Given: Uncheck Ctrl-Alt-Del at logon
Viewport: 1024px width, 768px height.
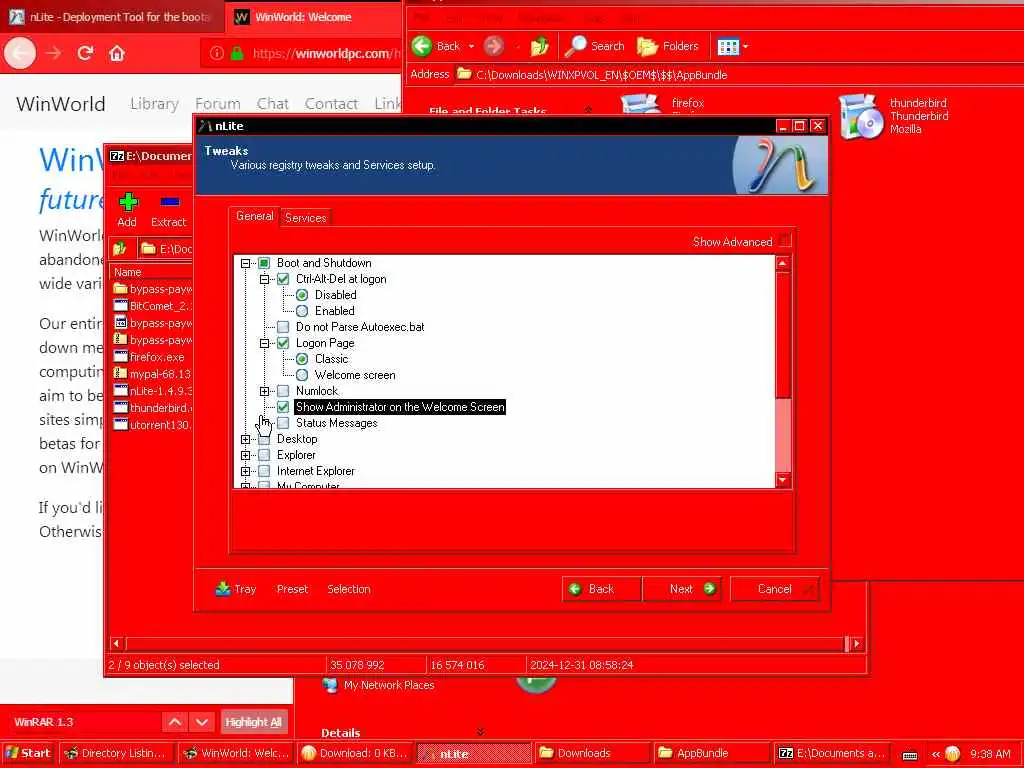Looking at the screenshot, I should pyautogui.click(x=283, y=279).
